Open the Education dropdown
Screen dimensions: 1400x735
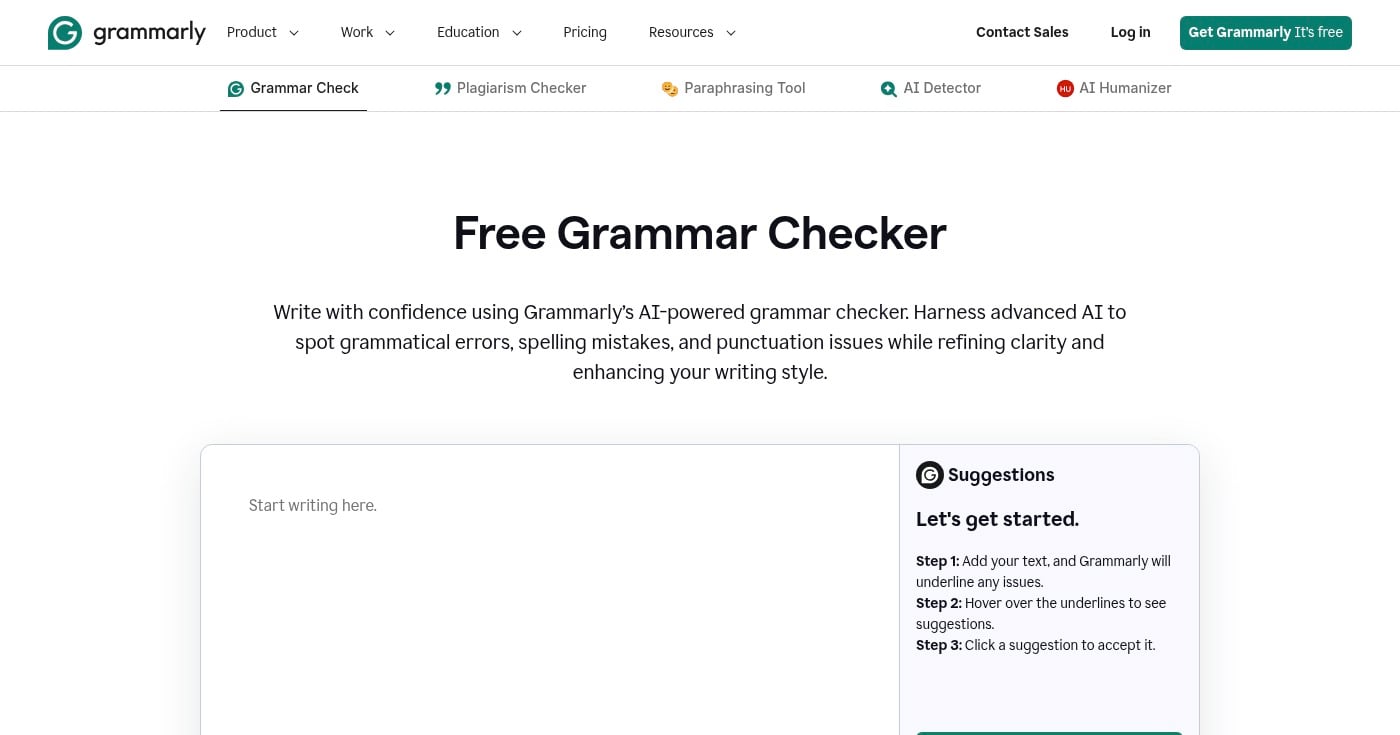(479, 32)
